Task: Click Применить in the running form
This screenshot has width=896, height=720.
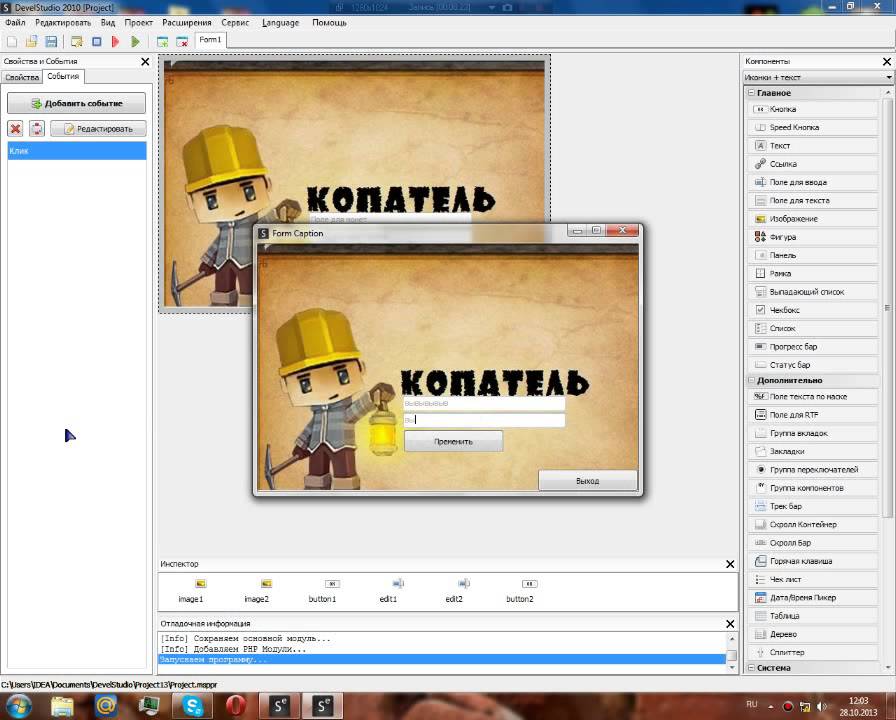Action: tap(454, 441)
